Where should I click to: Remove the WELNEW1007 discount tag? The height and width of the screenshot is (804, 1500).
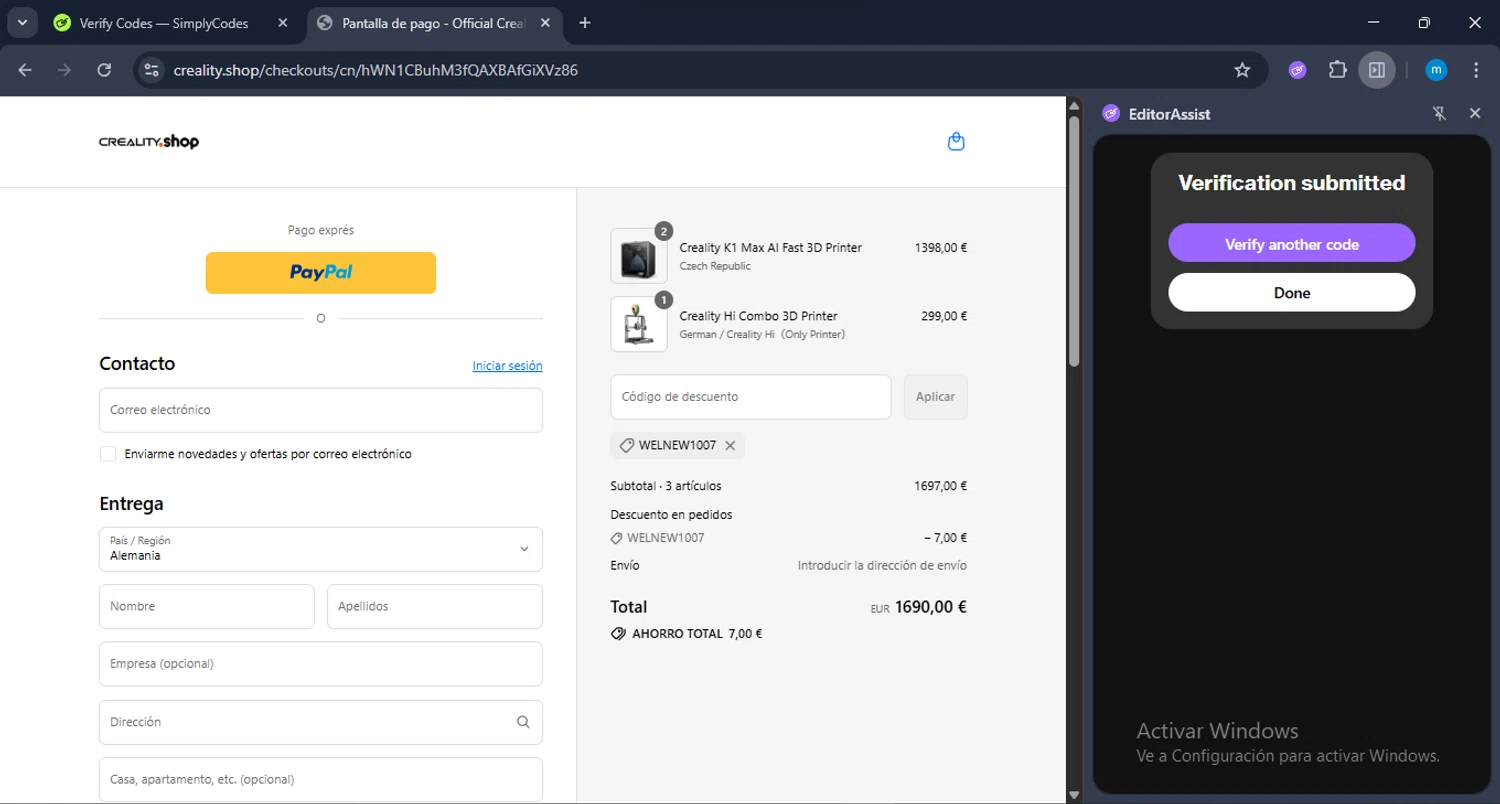pos(730,446)
